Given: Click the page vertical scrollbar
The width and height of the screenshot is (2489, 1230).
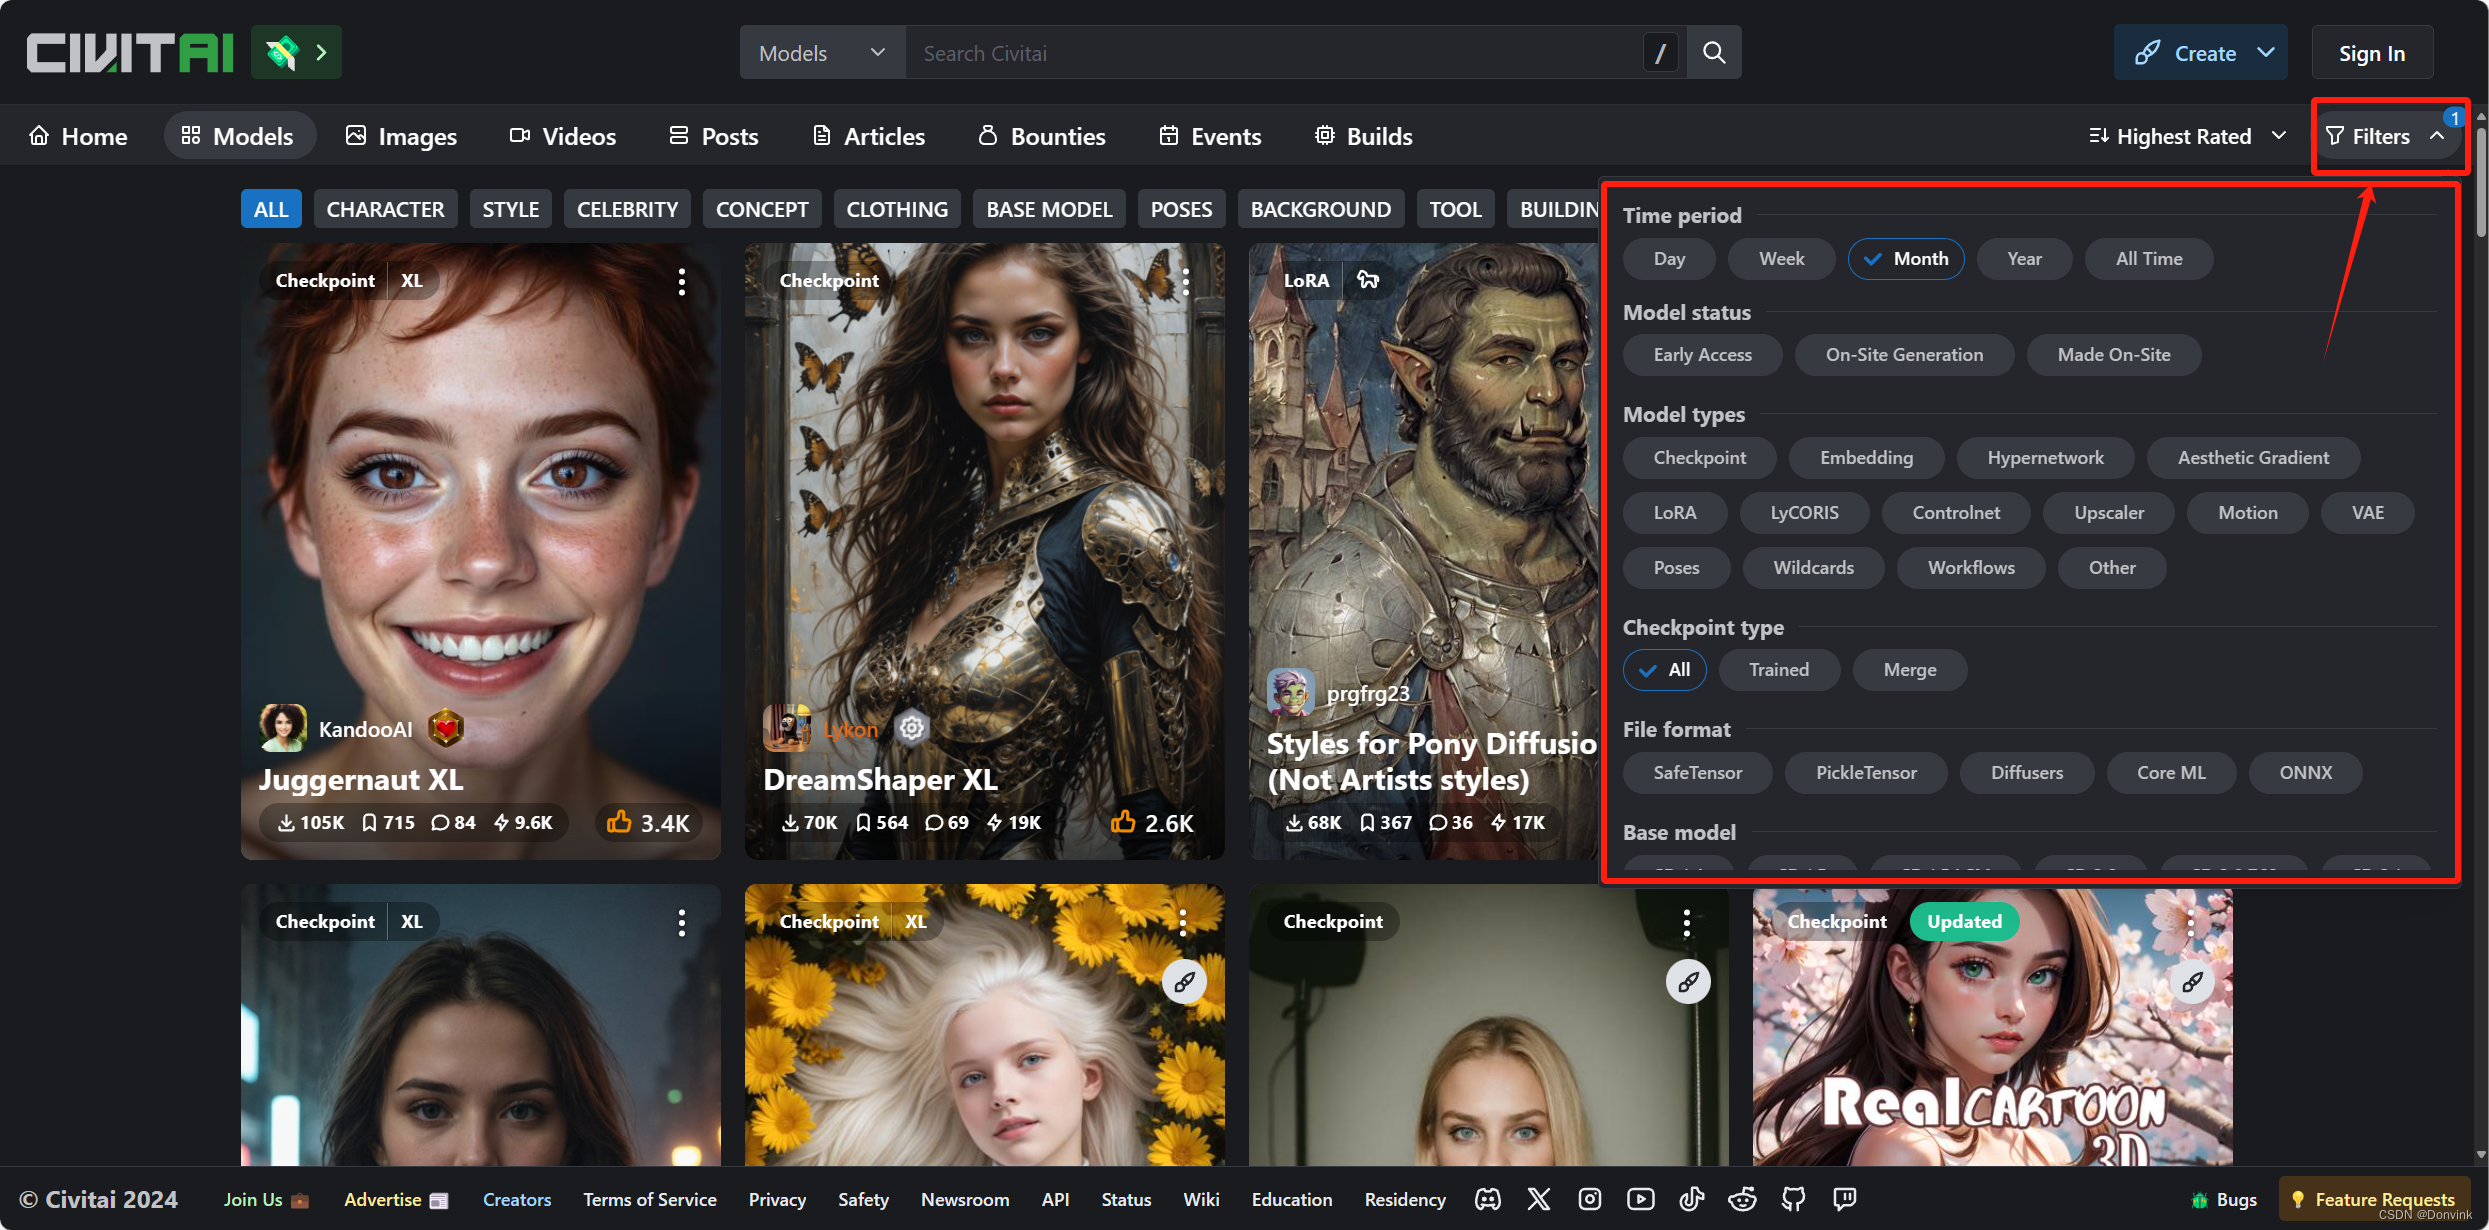Looking at the screenshot, I should (2481, 180).
